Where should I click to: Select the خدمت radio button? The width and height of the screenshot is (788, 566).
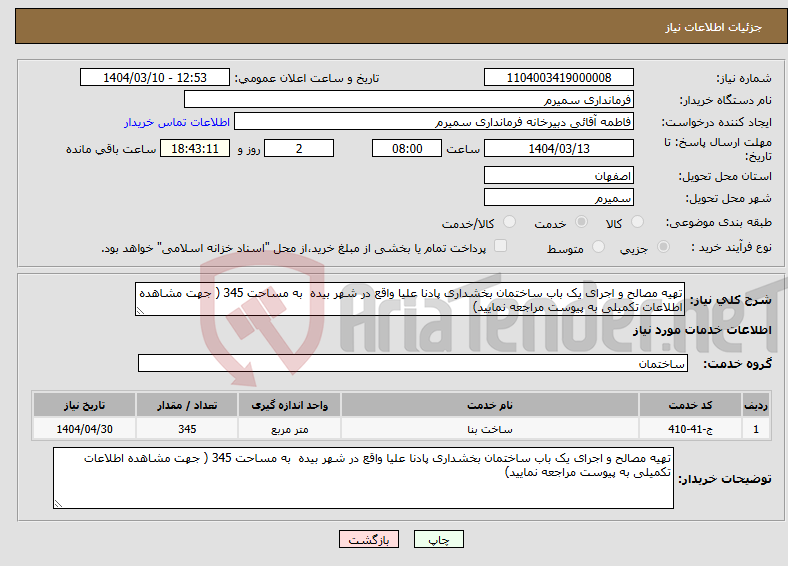click(x=581, y=222)
